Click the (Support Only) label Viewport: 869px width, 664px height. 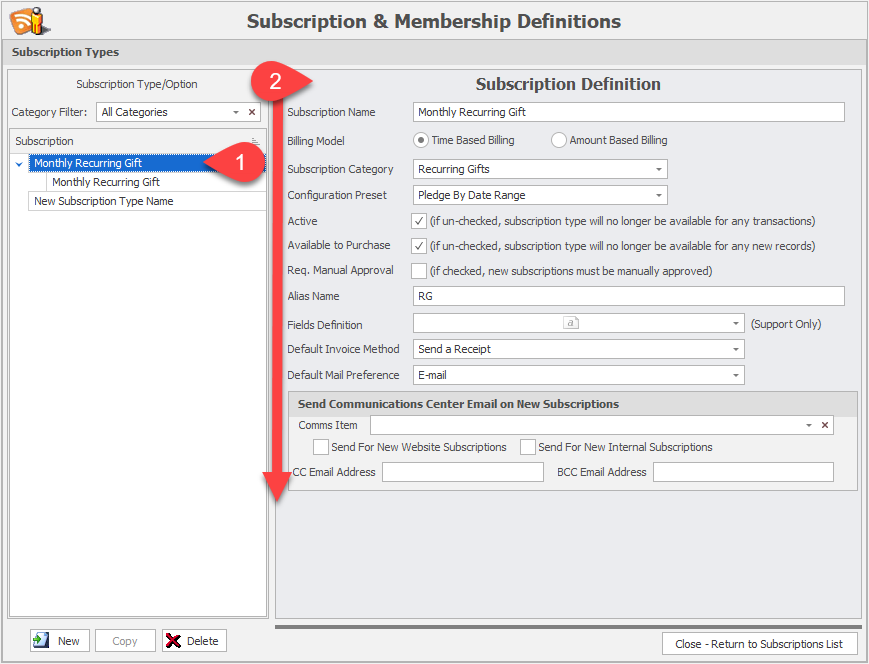click(x=786, y=324)
